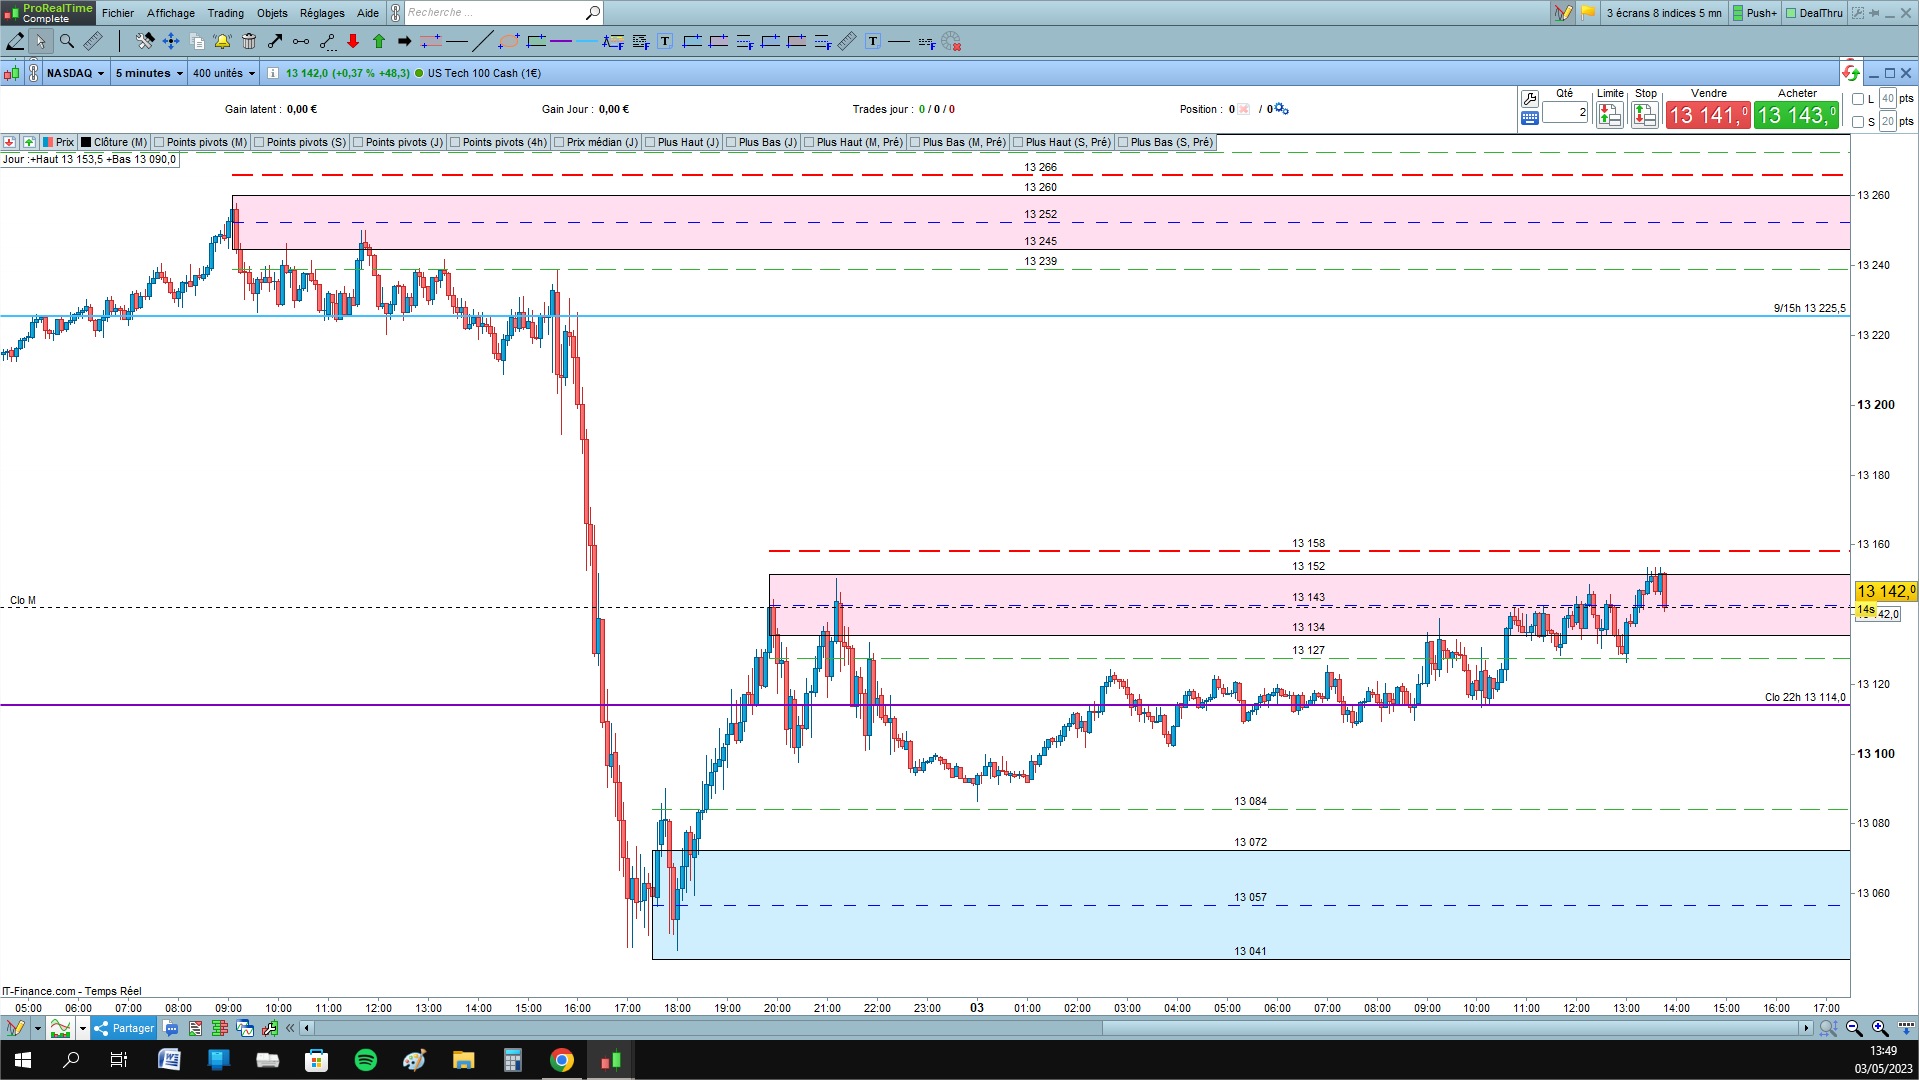The width and height of the screenshot is (1919, 1080).
Task: Click the Qté quantity input field
Action: coord(1565,112)
